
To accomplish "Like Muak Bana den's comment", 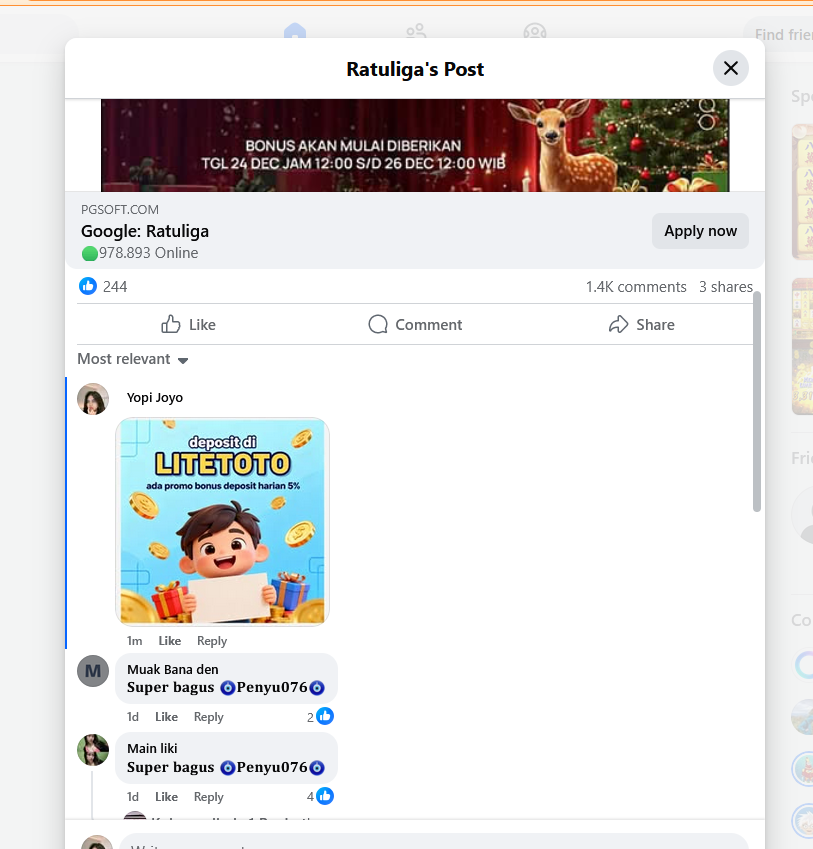I will (166, 716).
